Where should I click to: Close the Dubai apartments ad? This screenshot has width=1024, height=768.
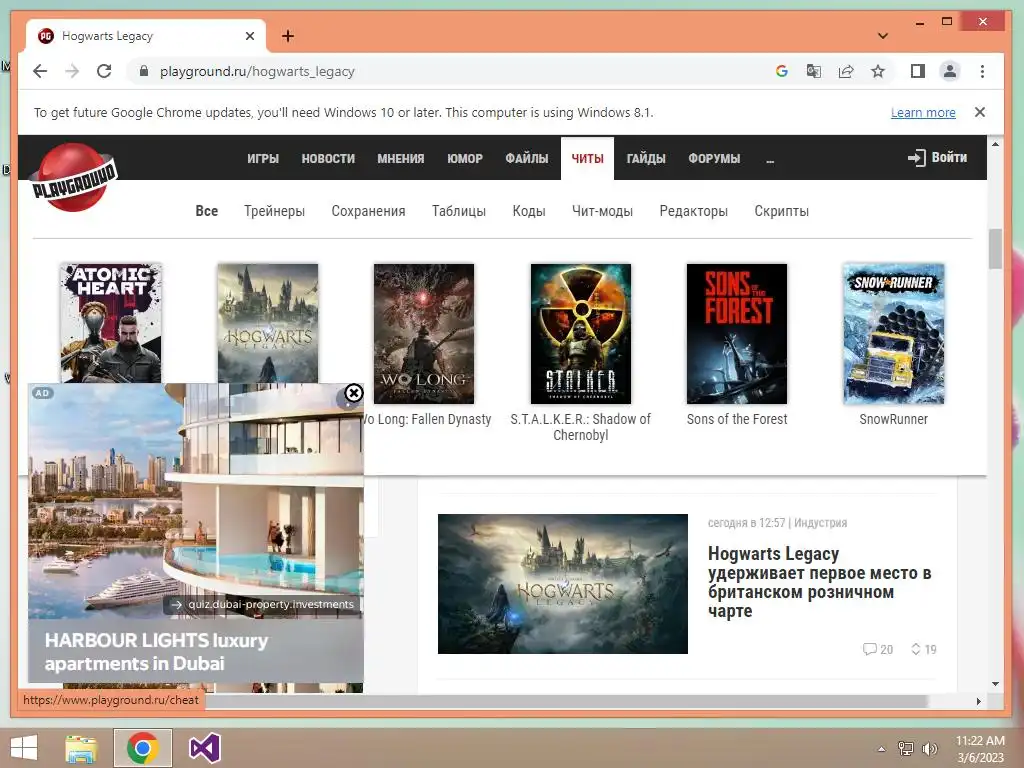click(x=353, y=393)
